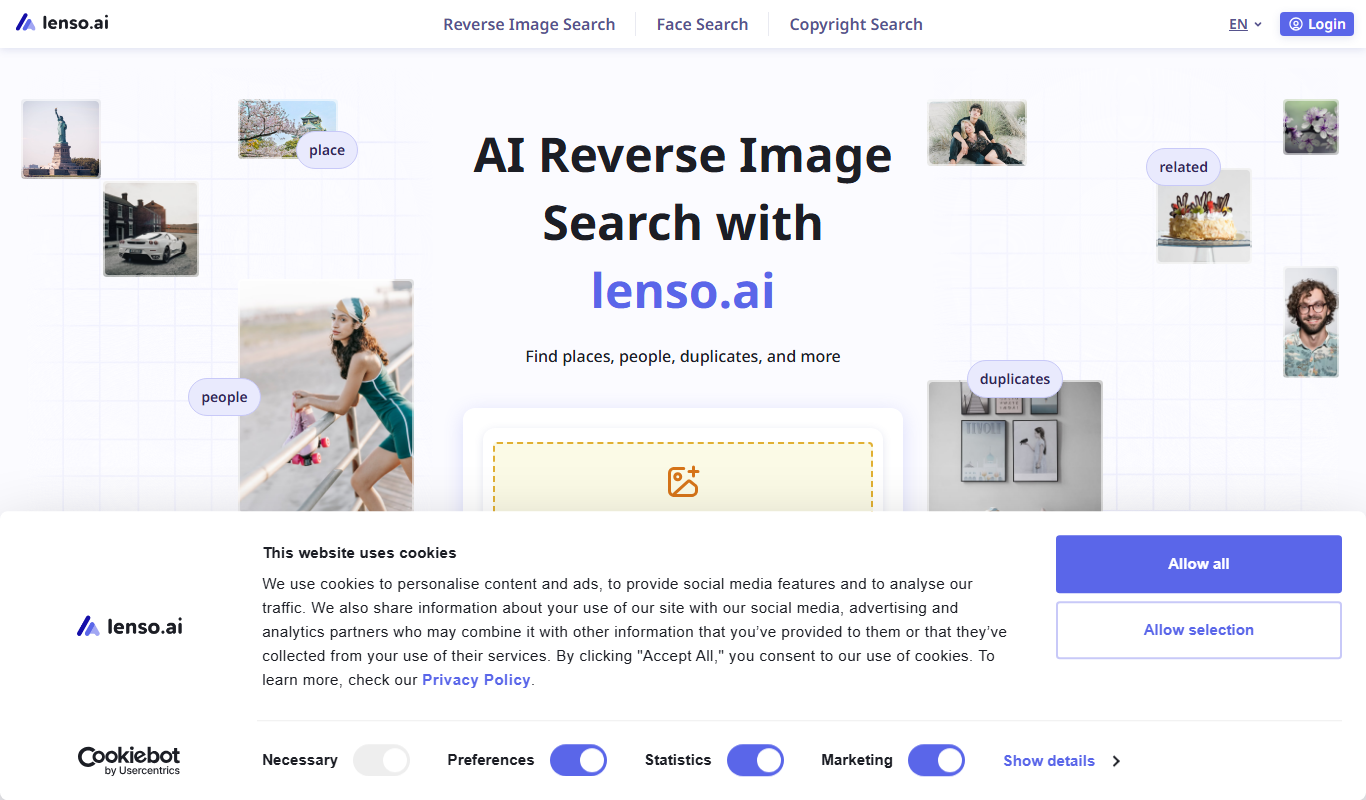
Task: Accept cookies with Allow all
Action: point(1198,564)
